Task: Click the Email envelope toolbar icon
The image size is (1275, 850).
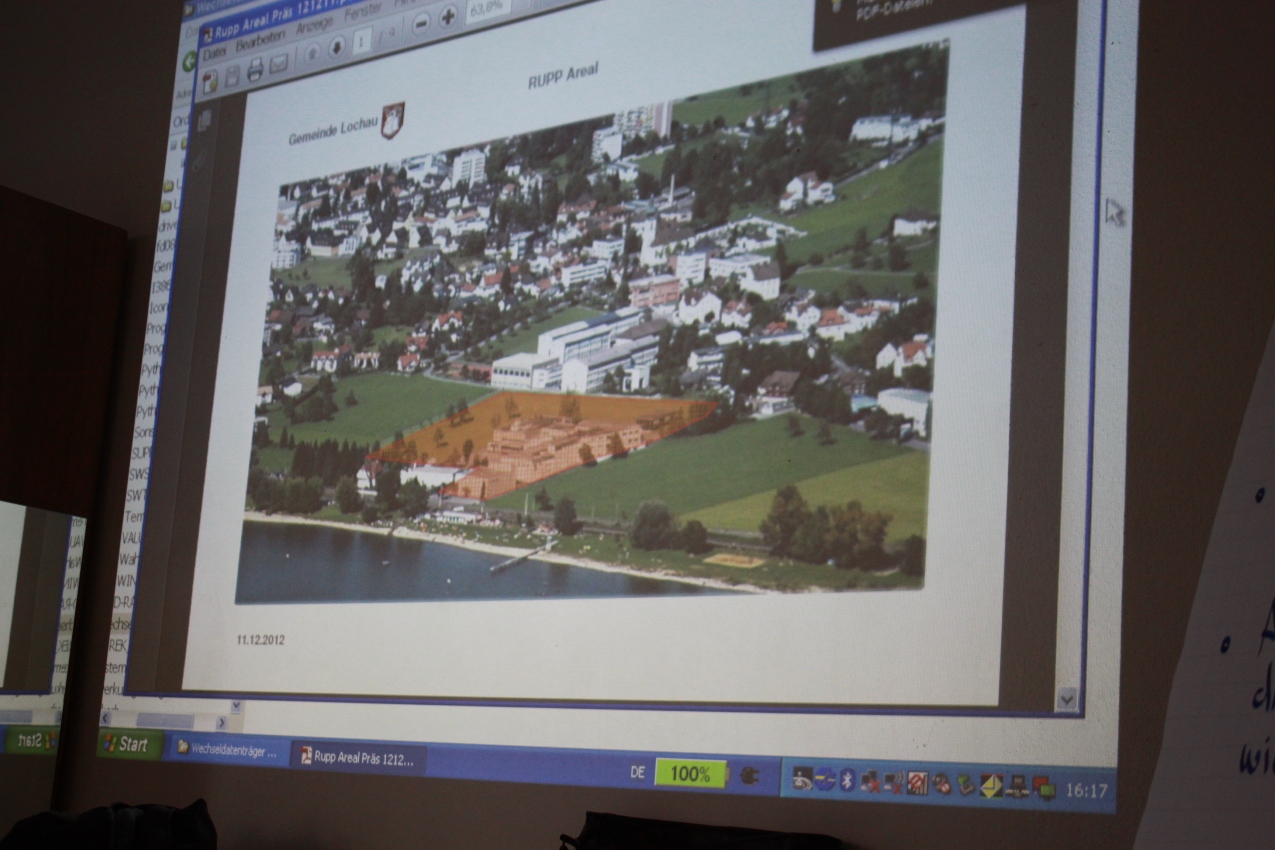Action: [x=279, y=64]
